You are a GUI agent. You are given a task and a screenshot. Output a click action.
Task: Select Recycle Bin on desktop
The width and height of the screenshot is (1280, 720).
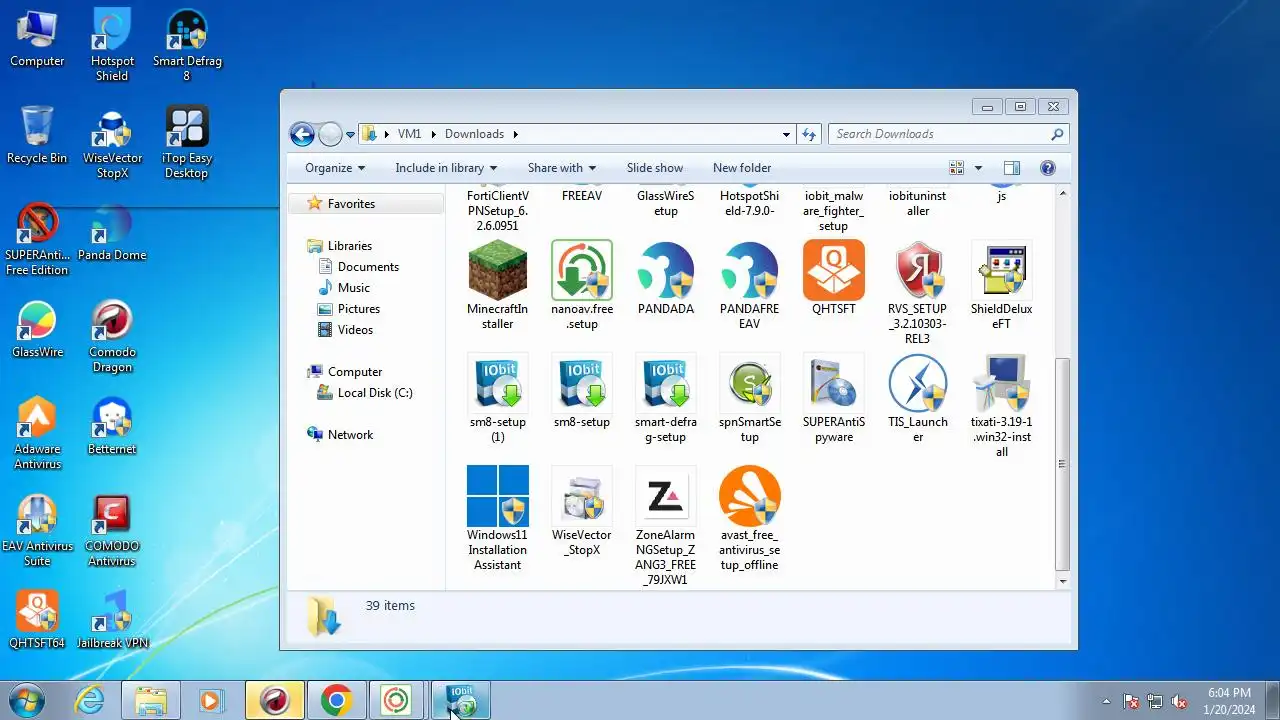tap(37, 135)
